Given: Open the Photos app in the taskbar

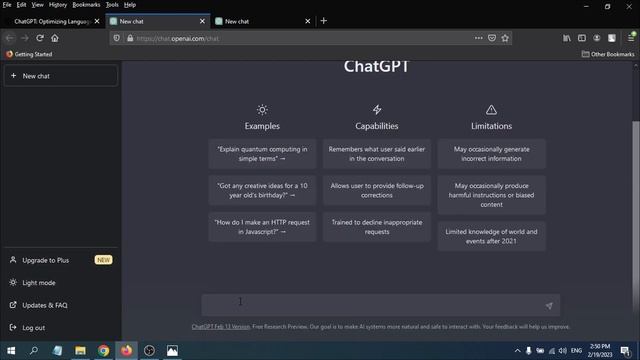Looking at the screenshot, I should click(172, 351).
